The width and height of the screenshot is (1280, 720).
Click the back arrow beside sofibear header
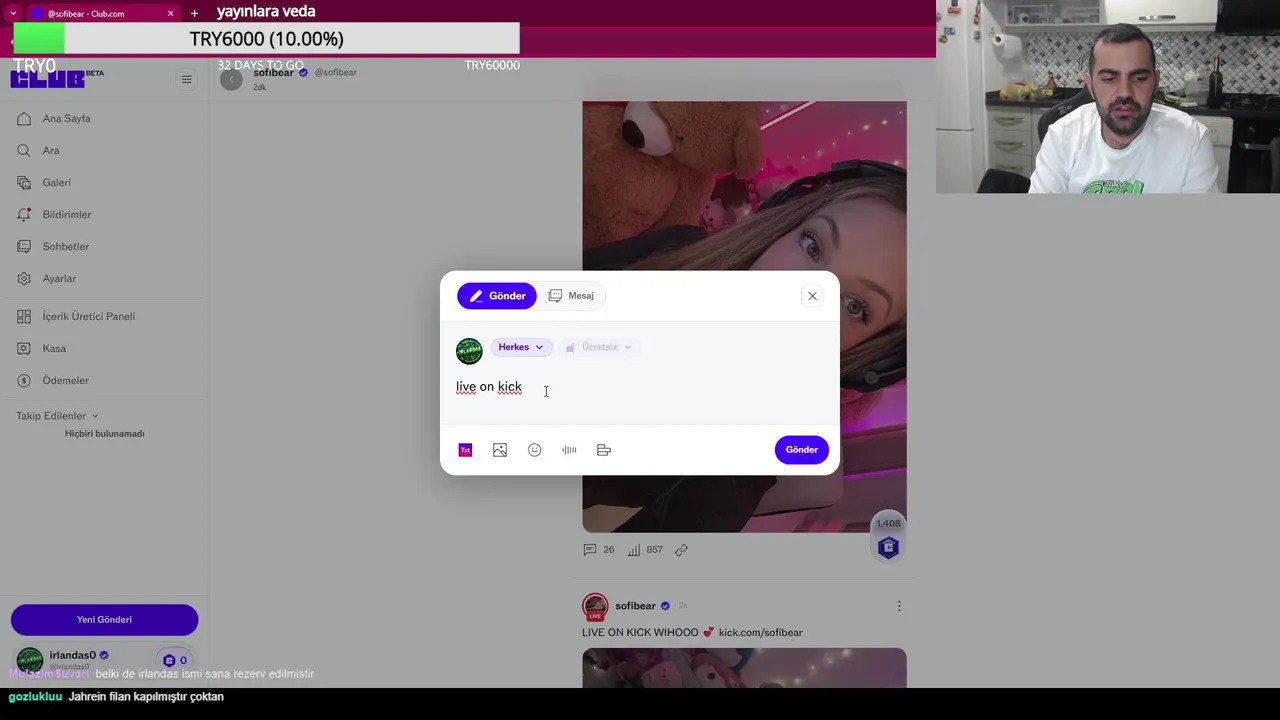pyautogui.click(x=231, y=80)
